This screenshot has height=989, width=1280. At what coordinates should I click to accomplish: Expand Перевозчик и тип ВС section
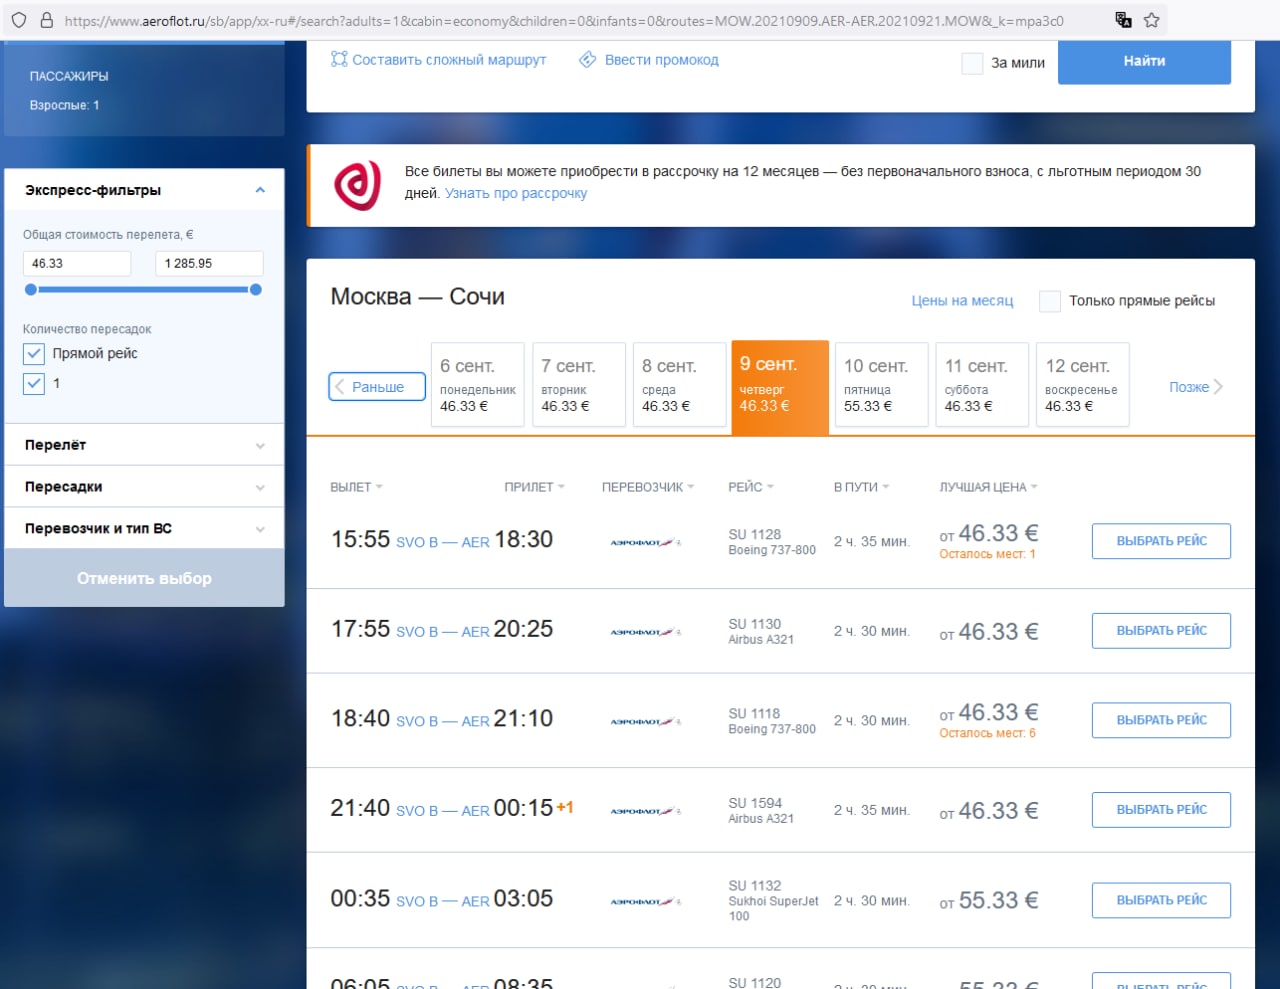tap(144, 529)
